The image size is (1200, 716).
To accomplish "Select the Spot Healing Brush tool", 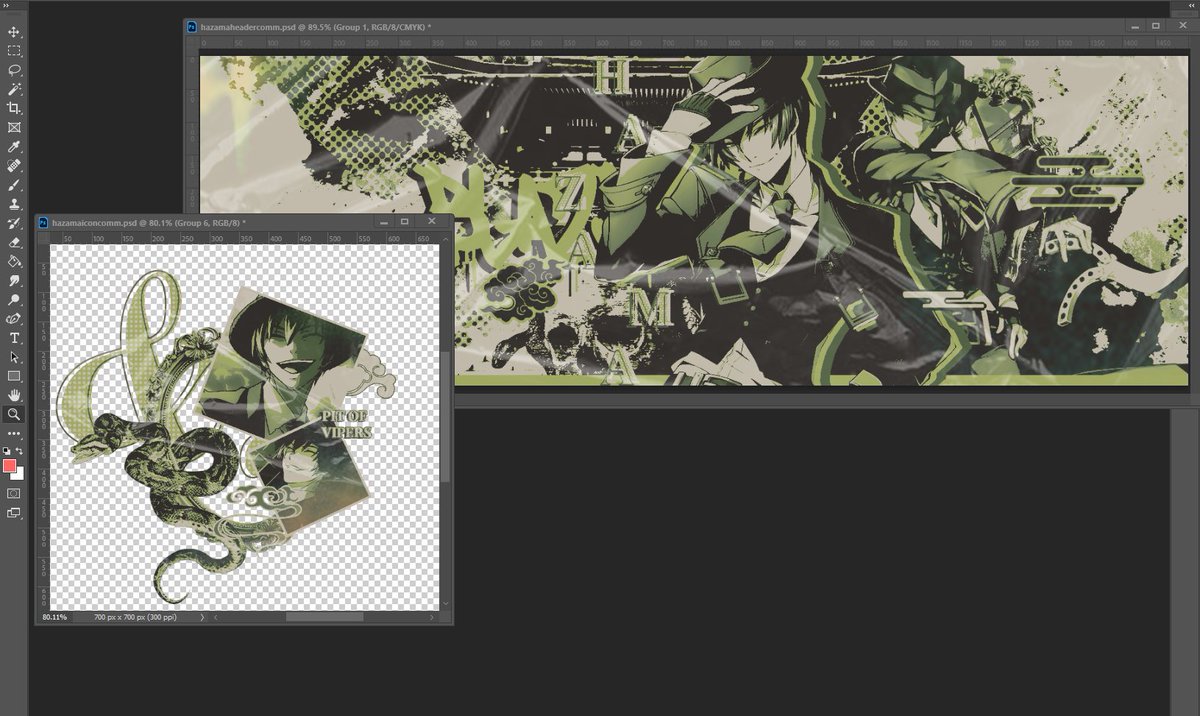I will [x=14, y=166].
